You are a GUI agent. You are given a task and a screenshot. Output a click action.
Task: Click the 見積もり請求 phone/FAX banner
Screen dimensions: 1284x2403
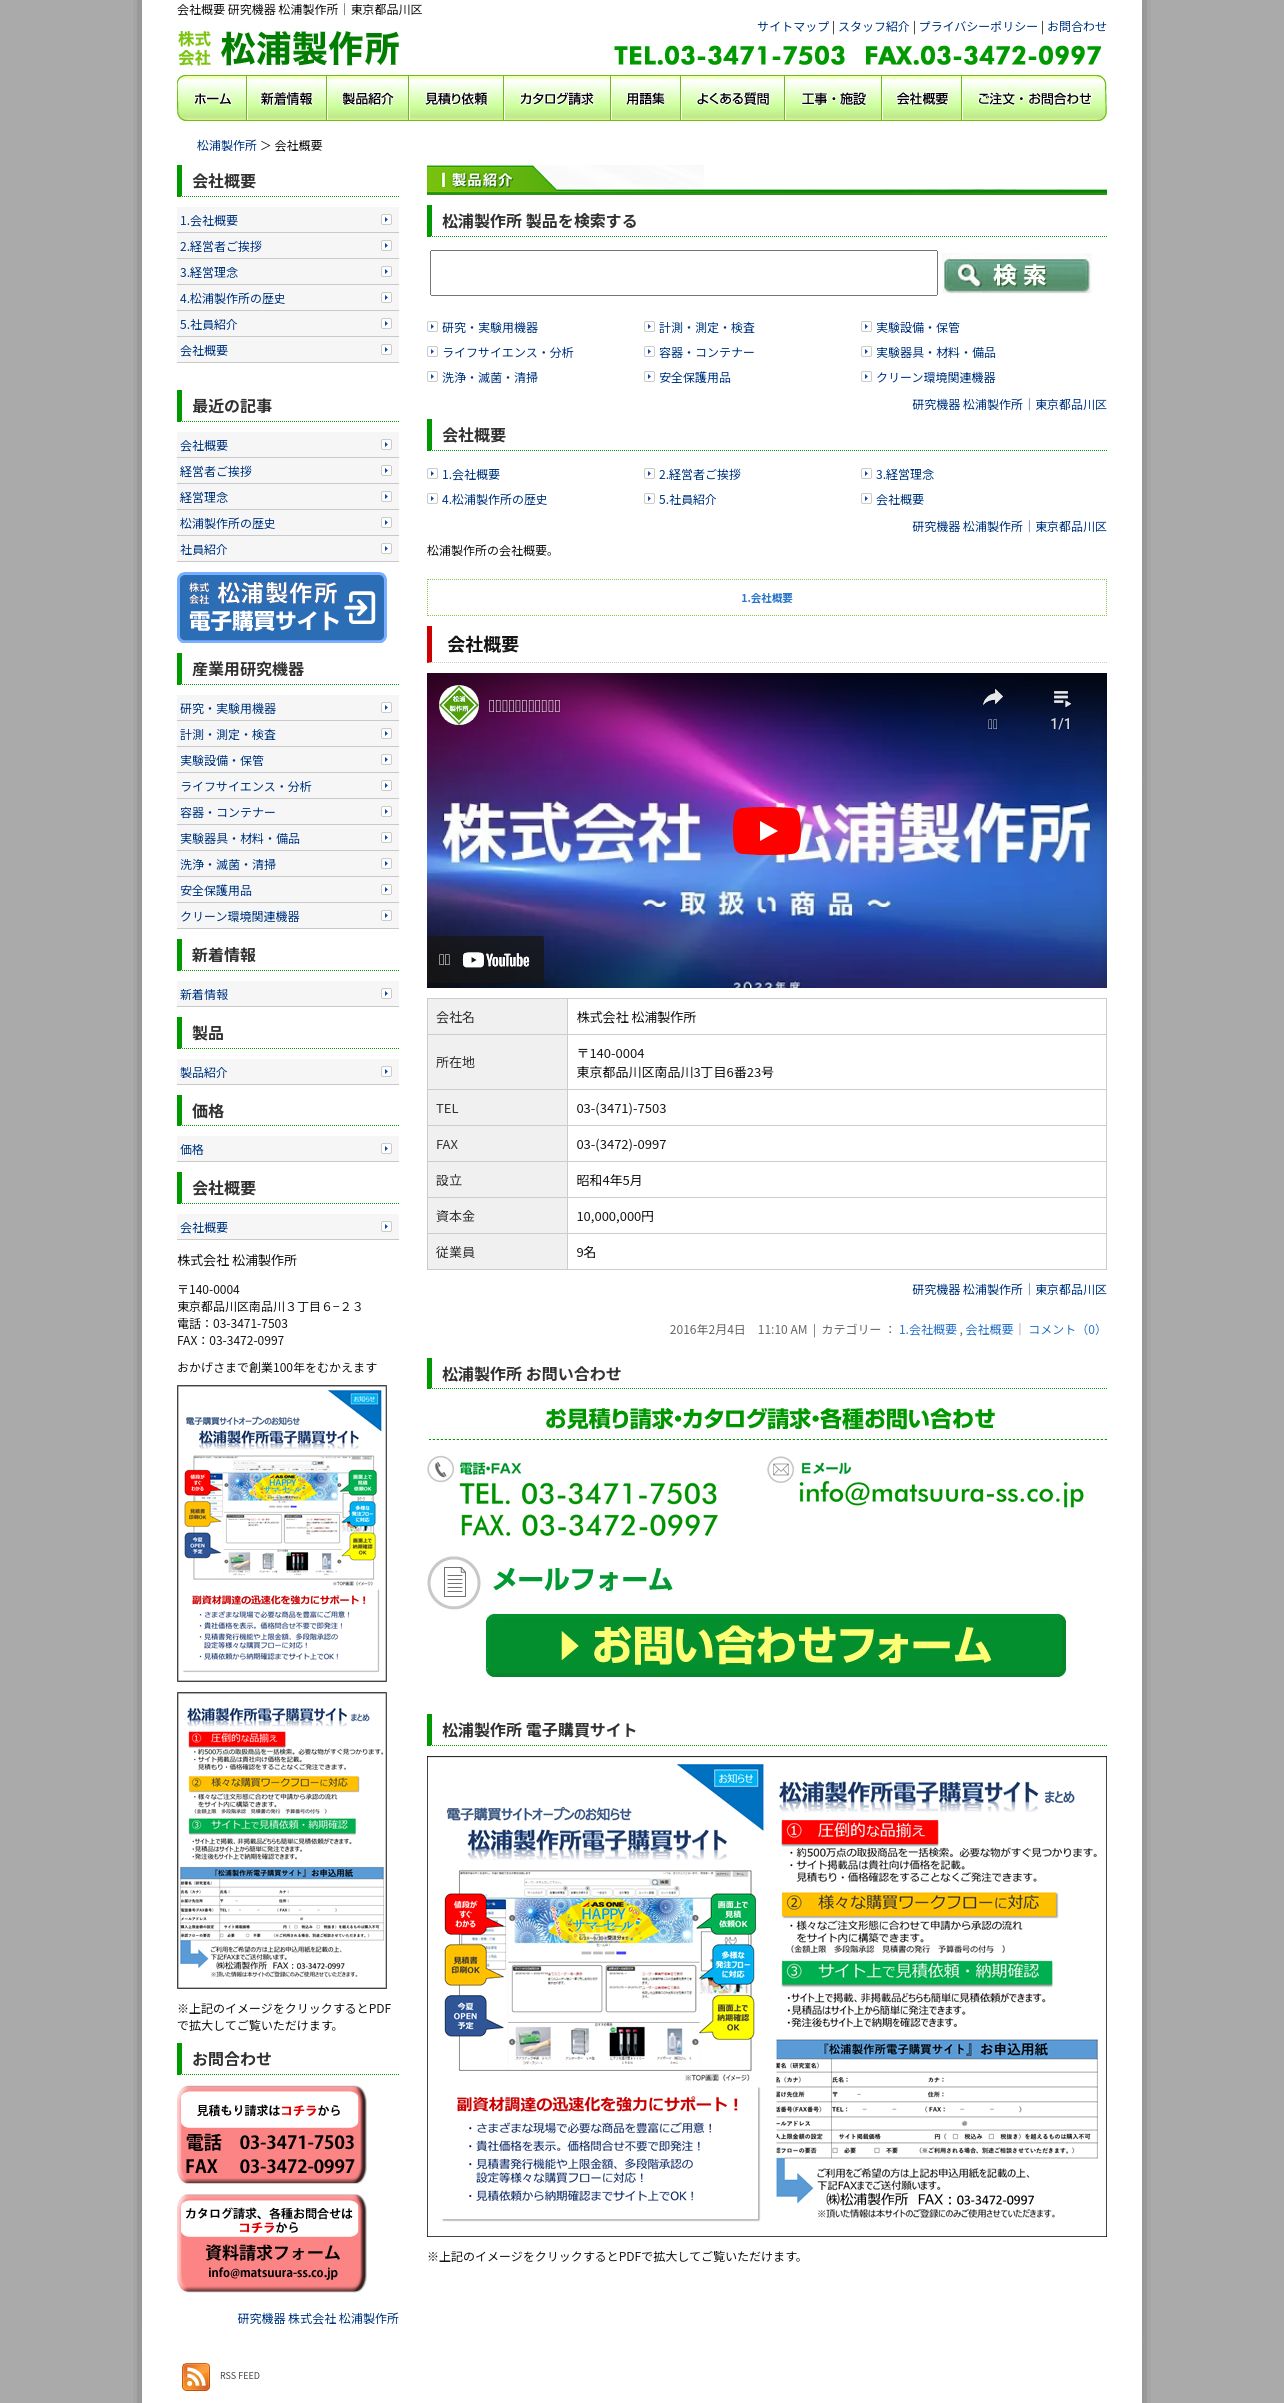[x=272, y=2134]
